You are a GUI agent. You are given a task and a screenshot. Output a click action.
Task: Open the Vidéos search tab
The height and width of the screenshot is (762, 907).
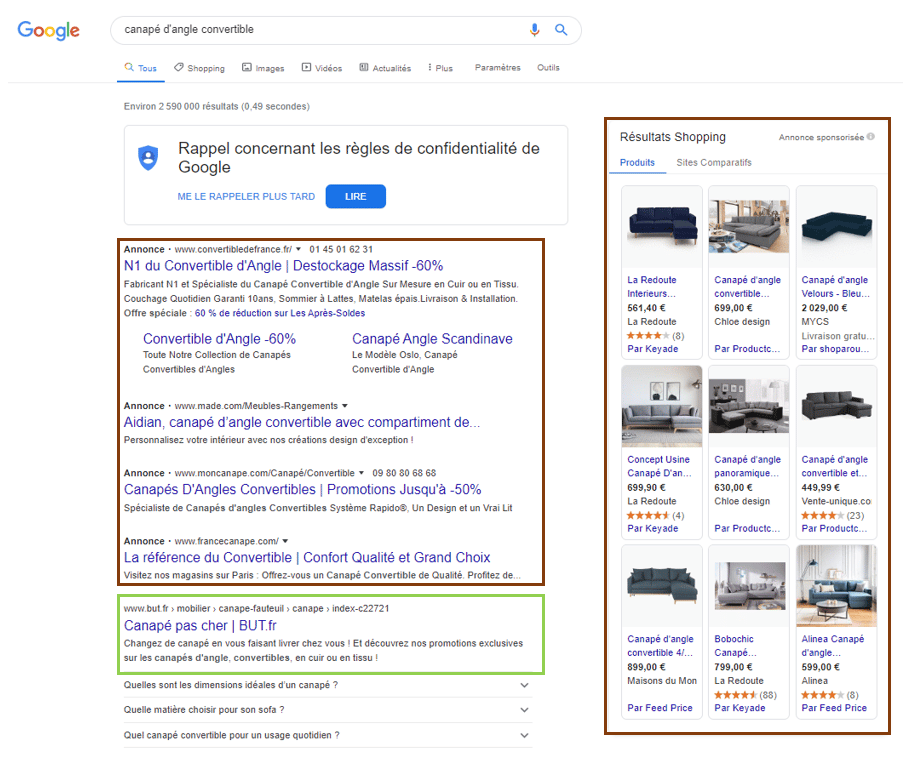coord(322,68)
